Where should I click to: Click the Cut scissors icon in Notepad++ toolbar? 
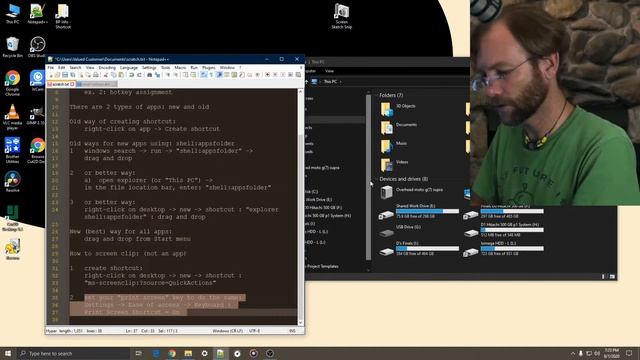click(x=106, y=75)
